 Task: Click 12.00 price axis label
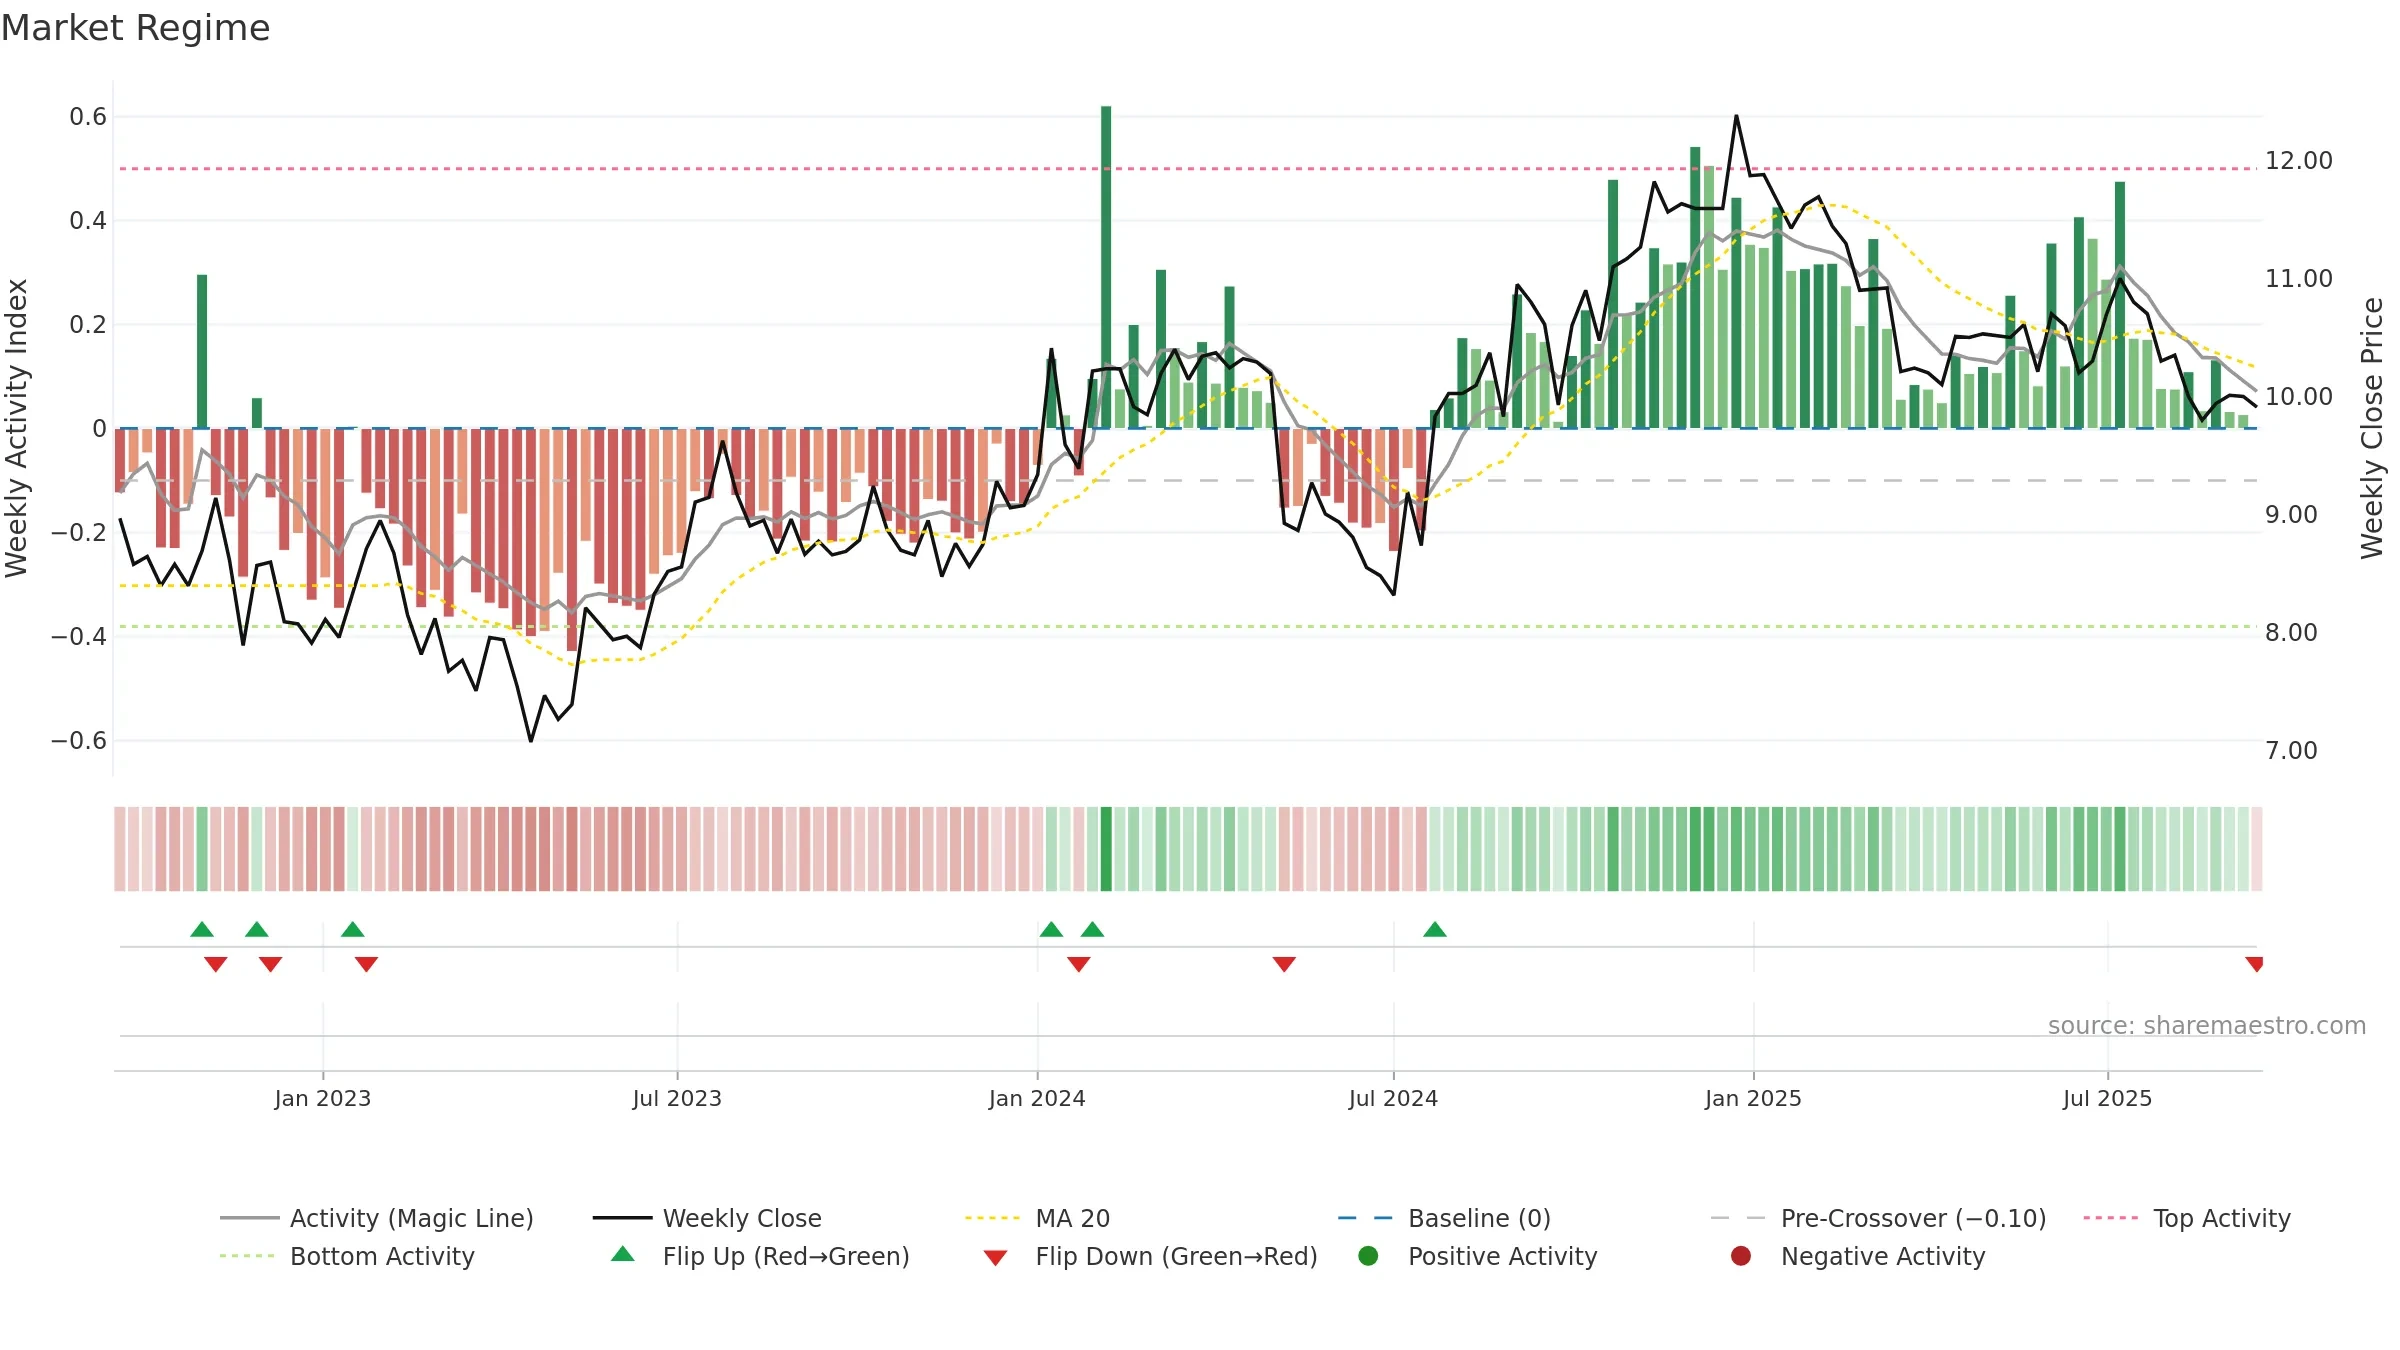(2299, 160)
